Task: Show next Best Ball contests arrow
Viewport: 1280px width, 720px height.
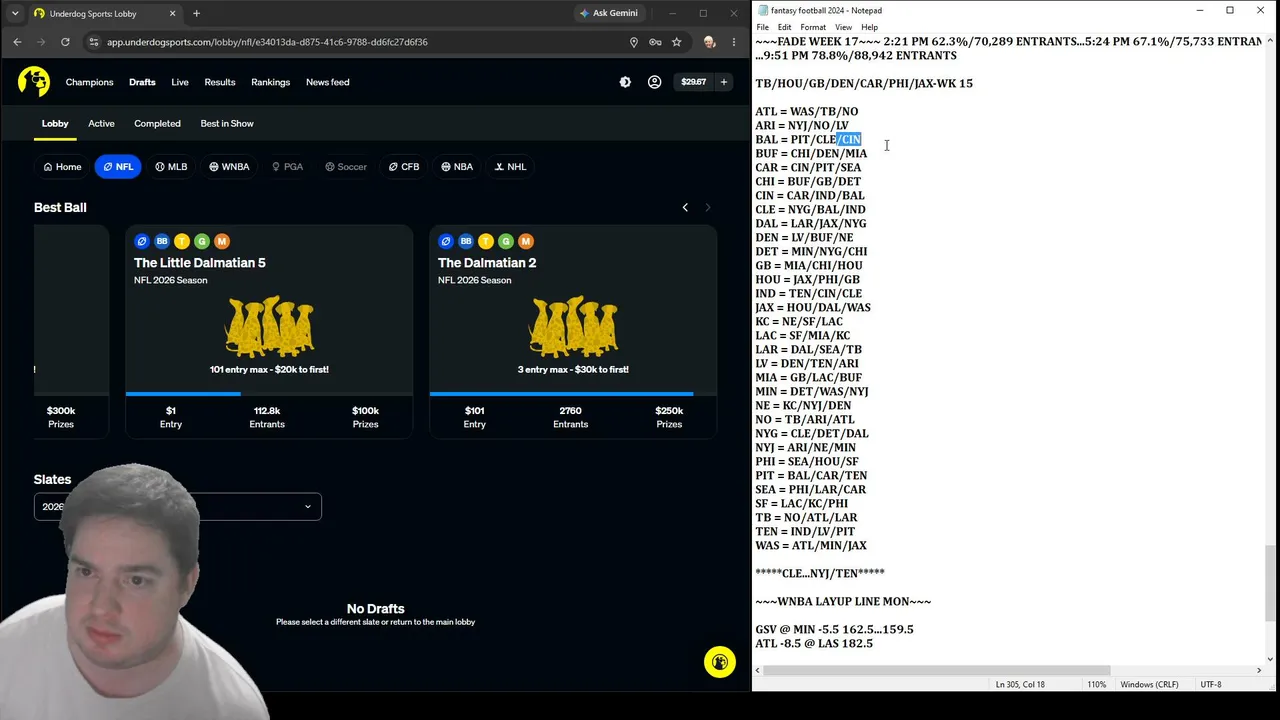Action: [708, 207]
